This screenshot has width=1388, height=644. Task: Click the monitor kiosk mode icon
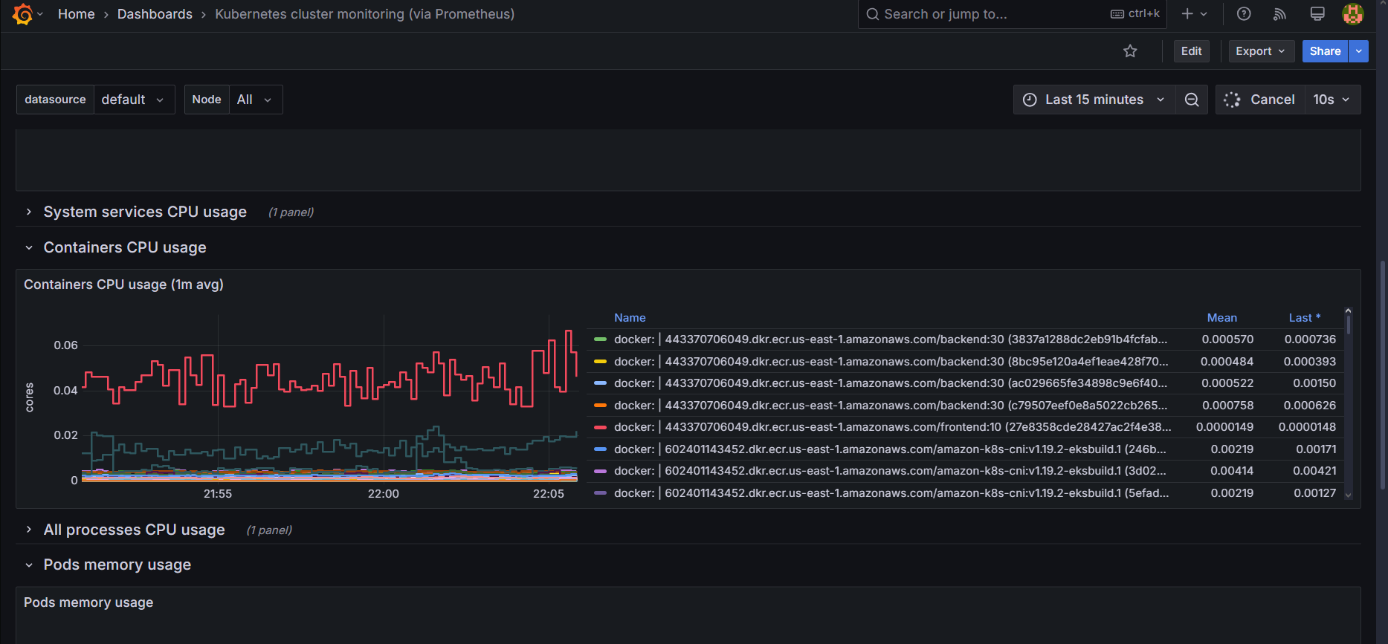coord(1317,14)
